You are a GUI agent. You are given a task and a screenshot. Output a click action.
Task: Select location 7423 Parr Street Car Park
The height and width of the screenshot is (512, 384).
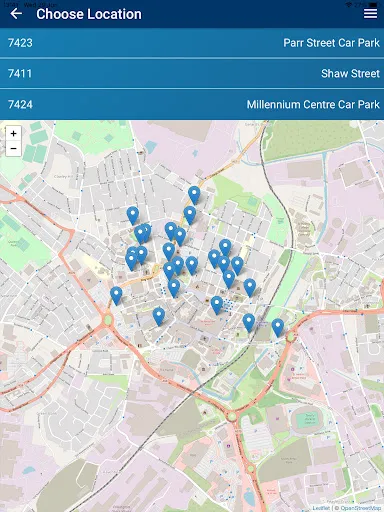pos(192,43)
